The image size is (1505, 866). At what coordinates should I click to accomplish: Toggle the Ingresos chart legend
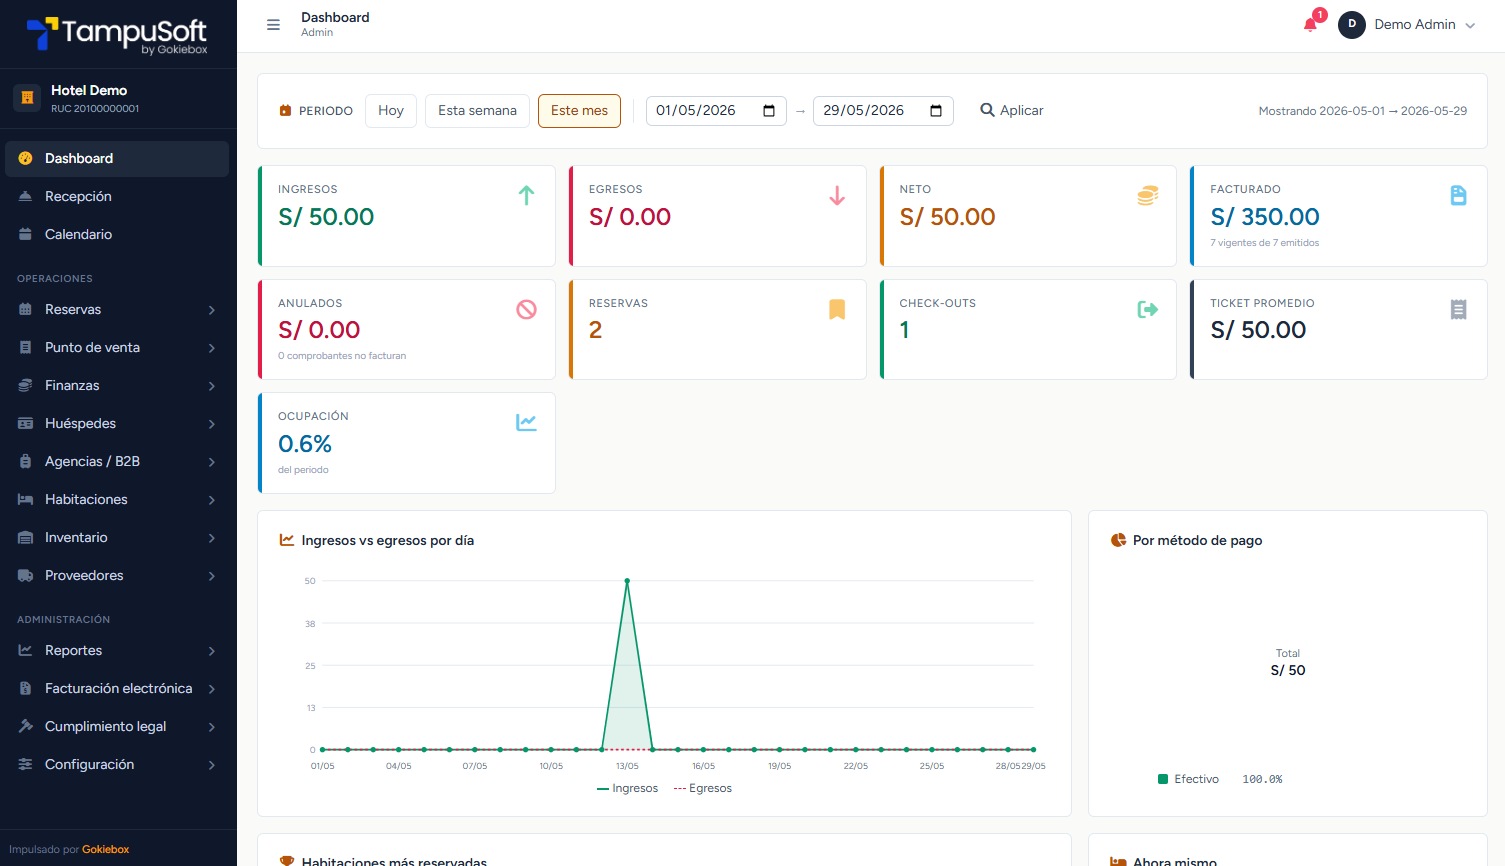tap(627, 789)
